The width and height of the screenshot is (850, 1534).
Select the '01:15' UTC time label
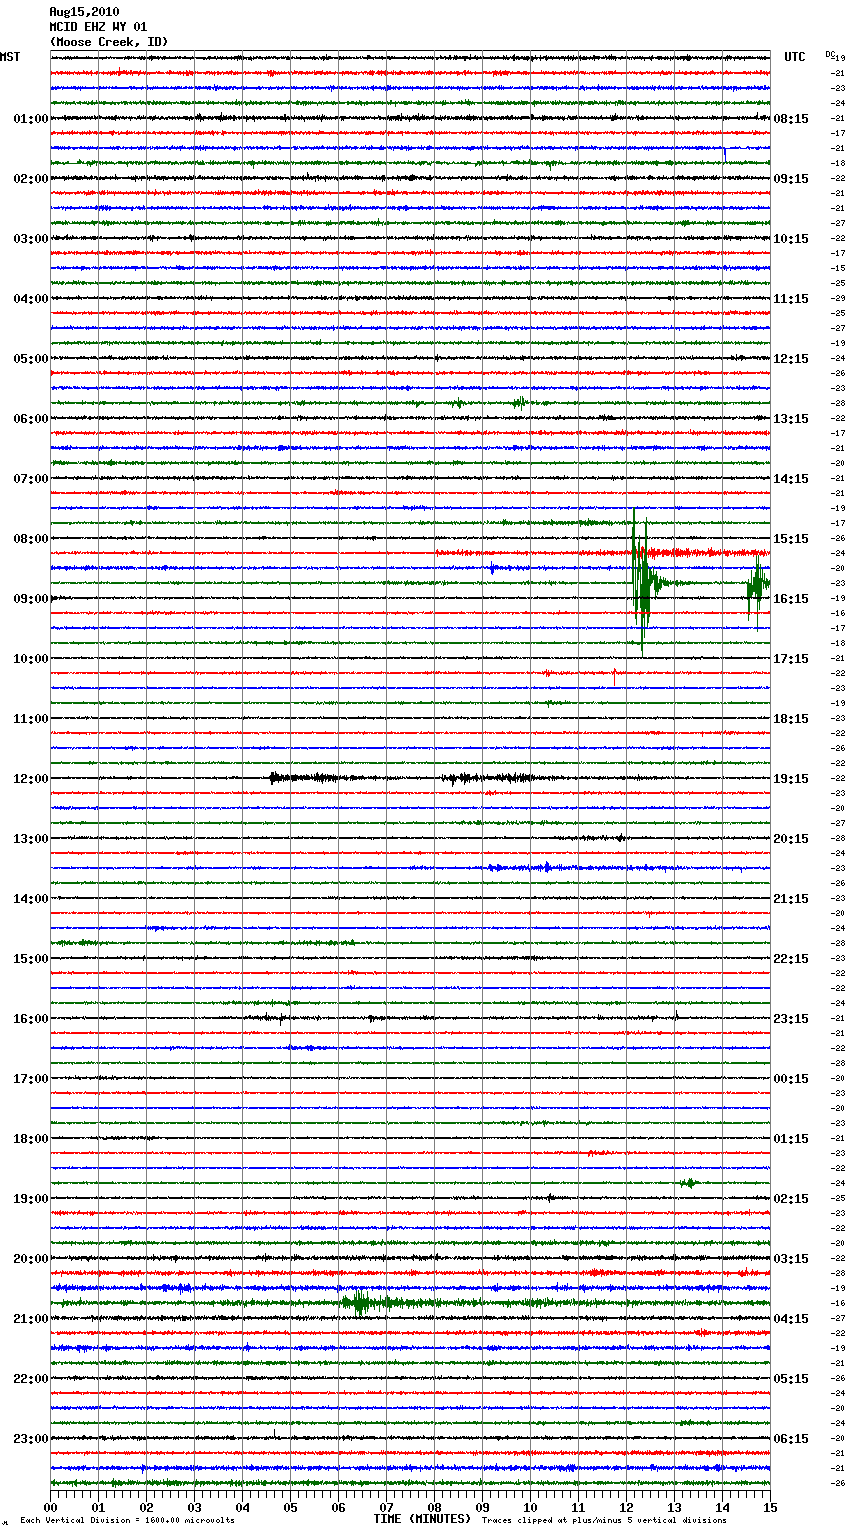tap(791, 1139)
